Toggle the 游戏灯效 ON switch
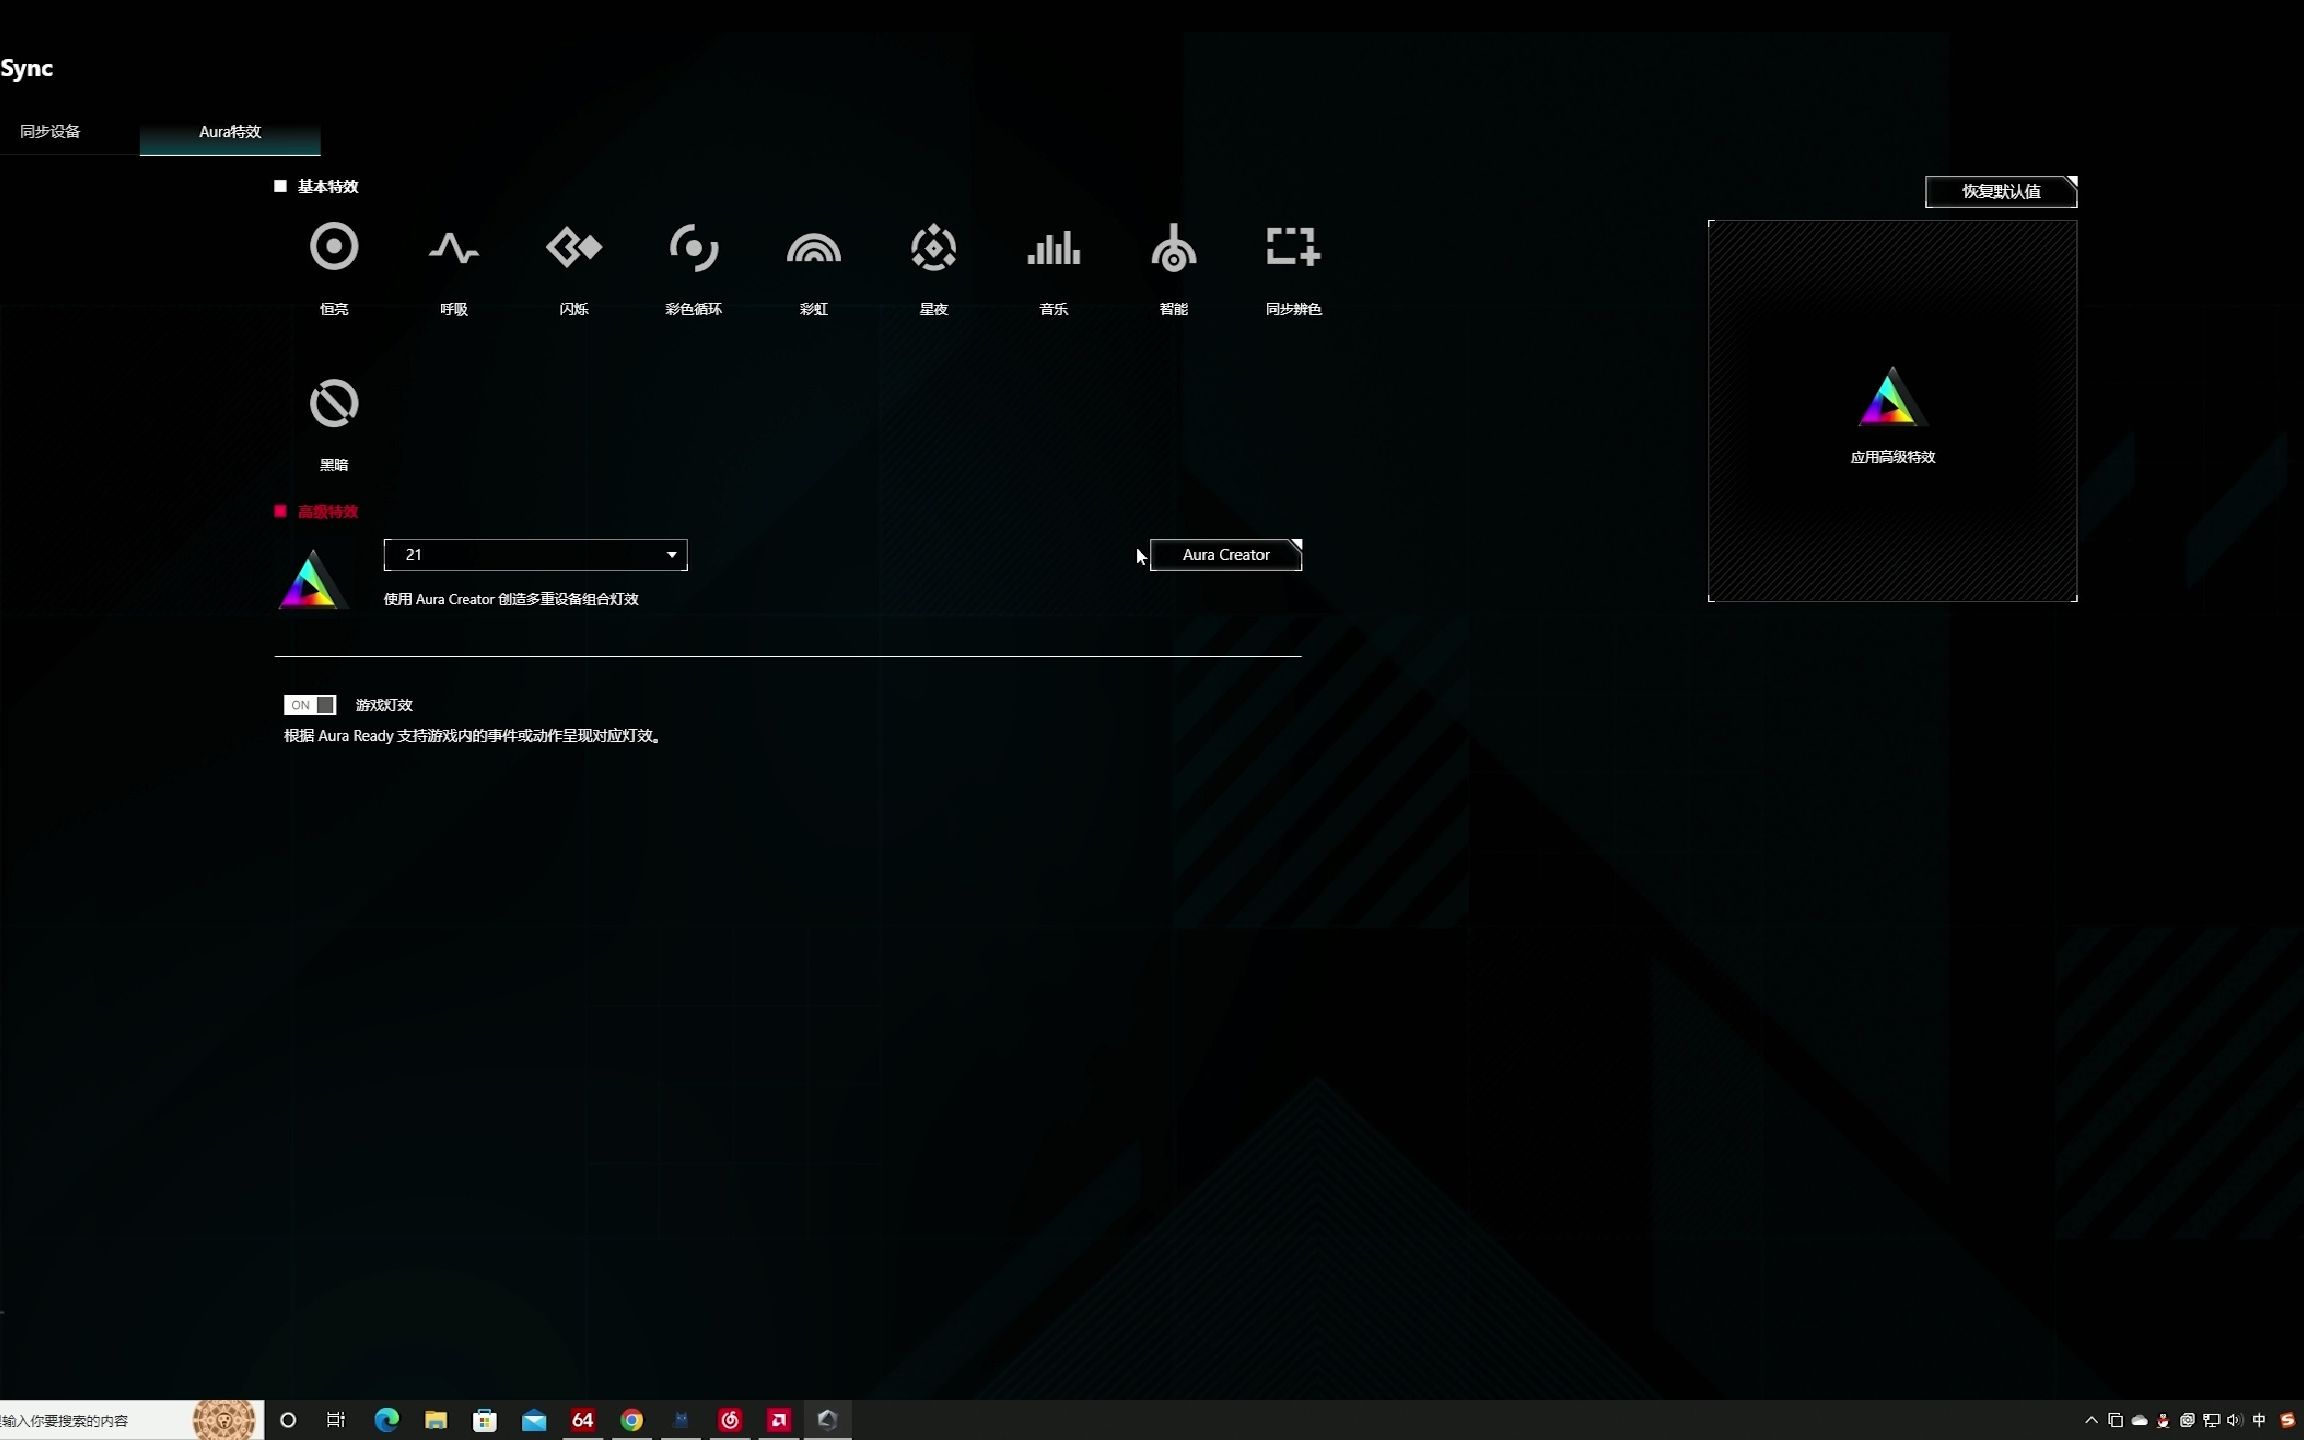The width and height of the screenshot is (2304, 1440). click(x=310, y=705)
